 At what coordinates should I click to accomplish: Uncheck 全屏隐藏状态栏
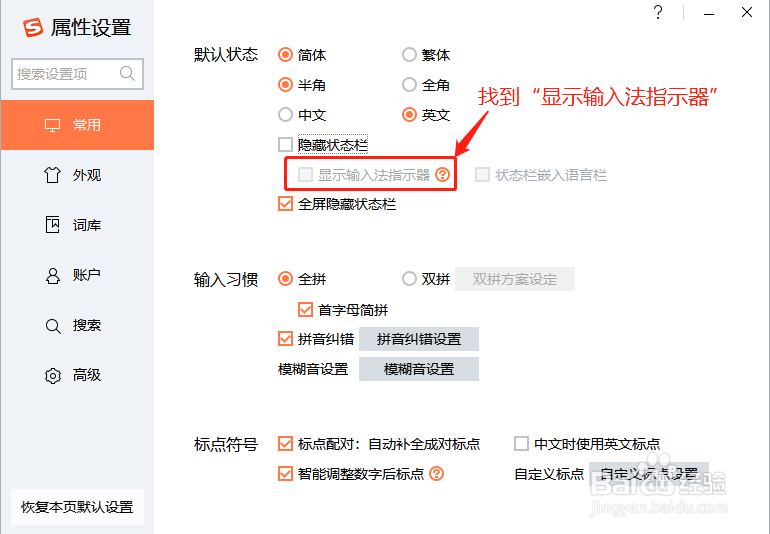285,203
